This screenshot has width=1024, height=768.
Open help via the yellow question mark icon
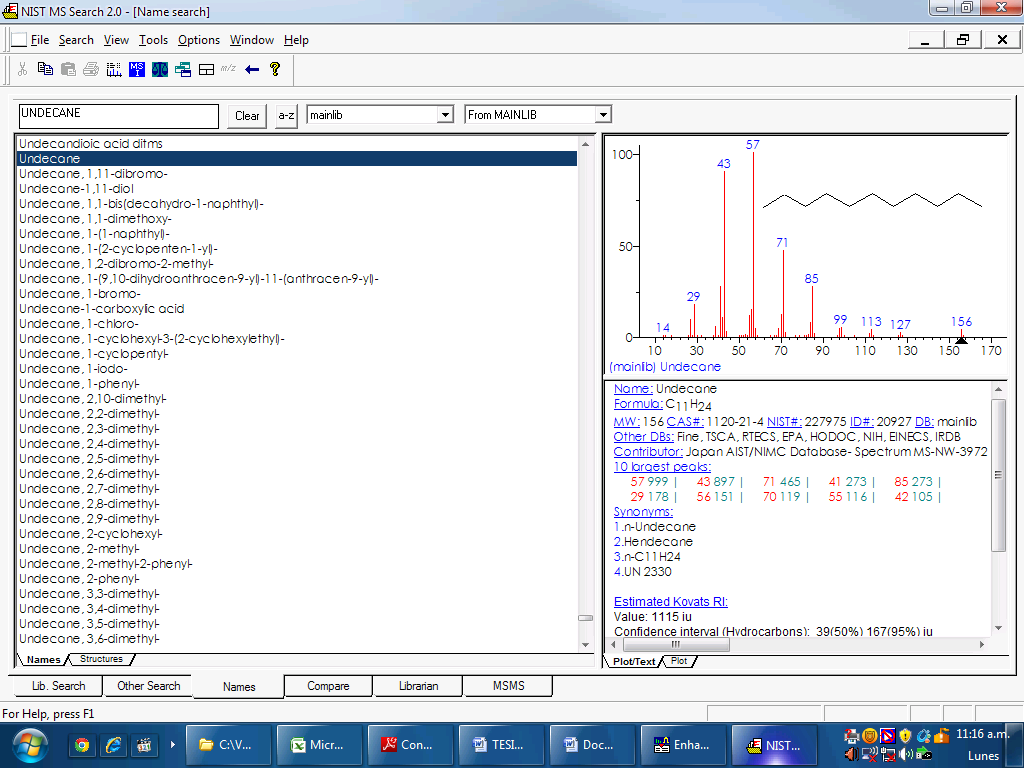point(275,69)
